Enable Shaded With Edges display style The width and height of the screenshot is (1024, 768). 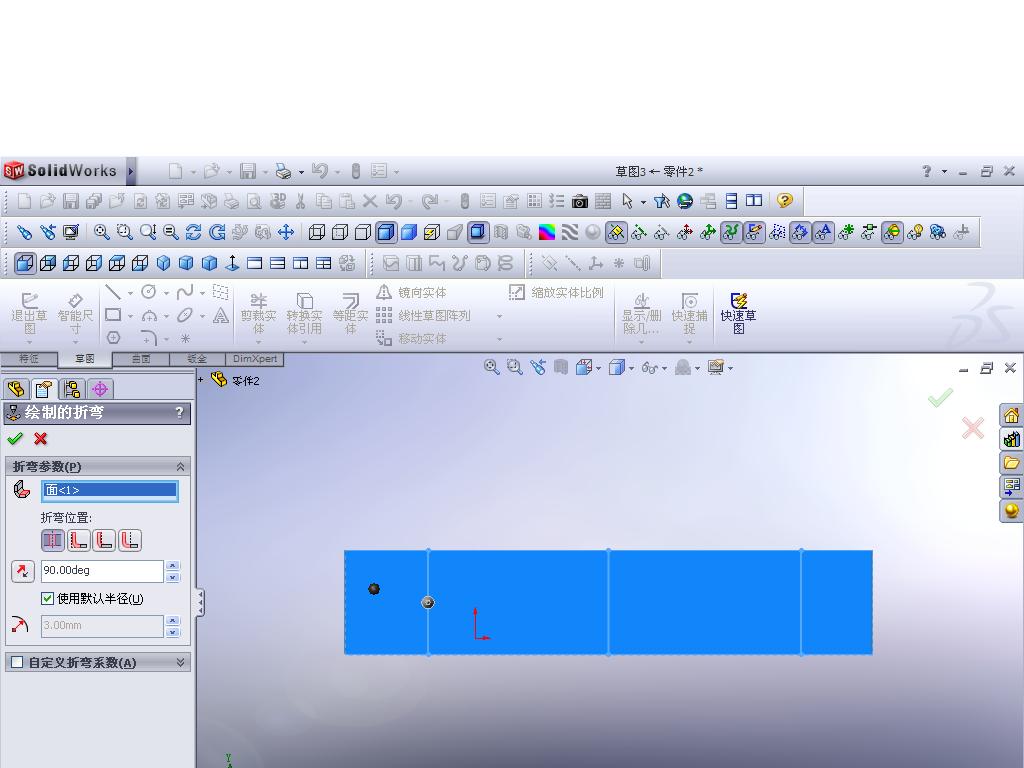[x=386, y=232]
